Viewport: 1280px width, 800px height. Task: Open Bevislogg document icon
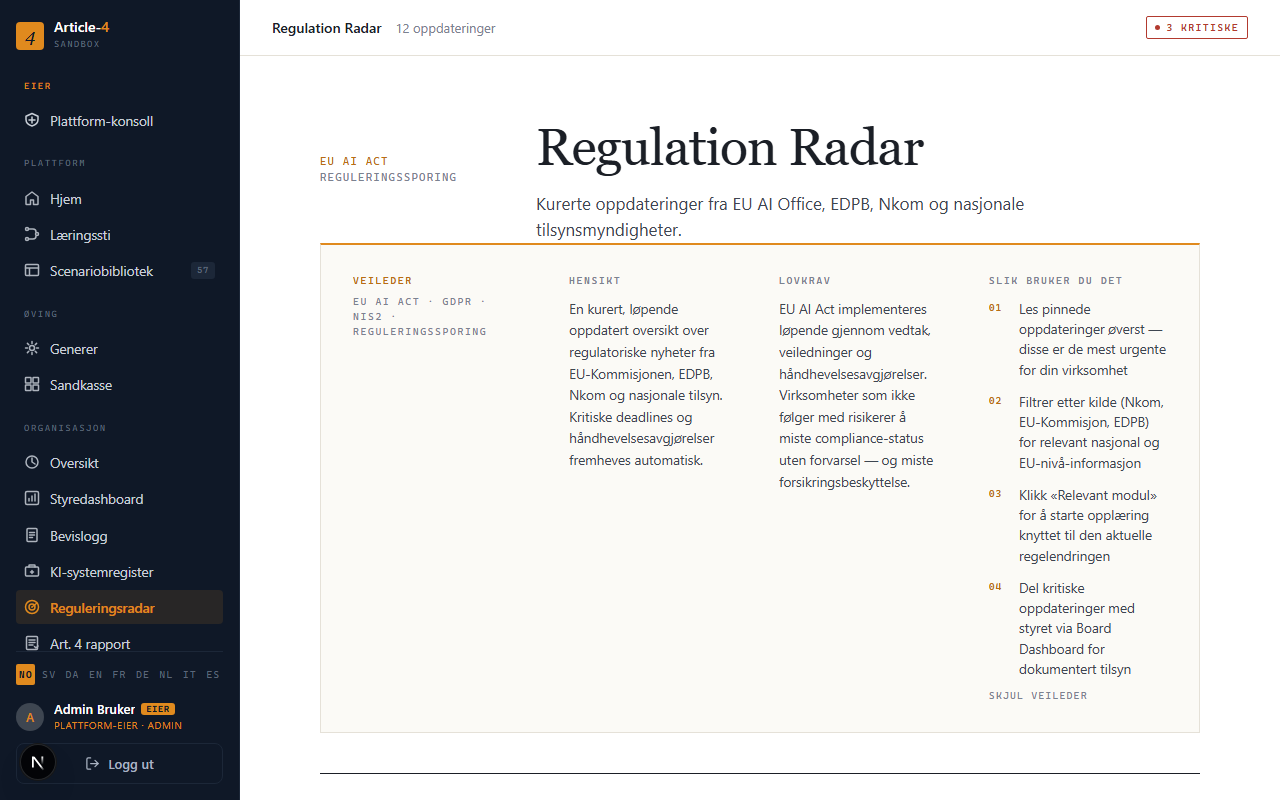(x=32, y=536)
